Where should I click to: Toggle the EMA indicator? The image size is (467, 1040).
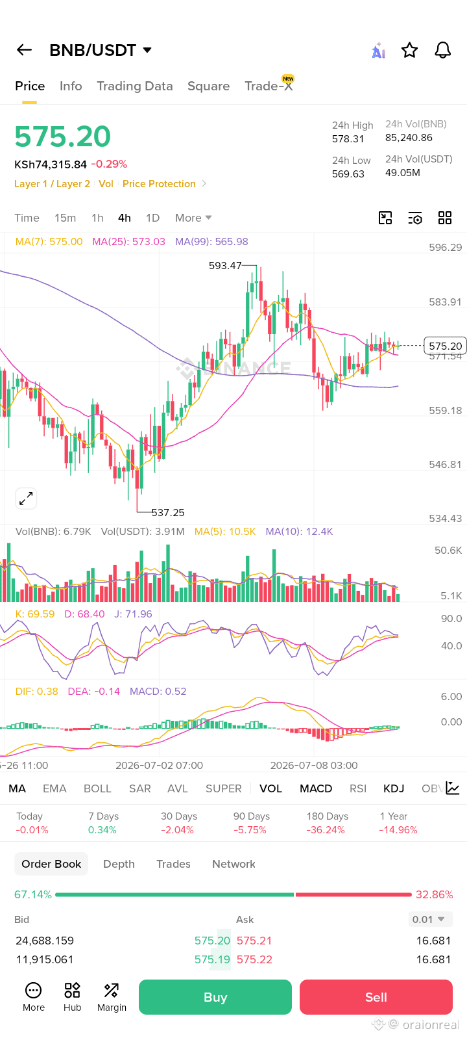tap(54, 789)
